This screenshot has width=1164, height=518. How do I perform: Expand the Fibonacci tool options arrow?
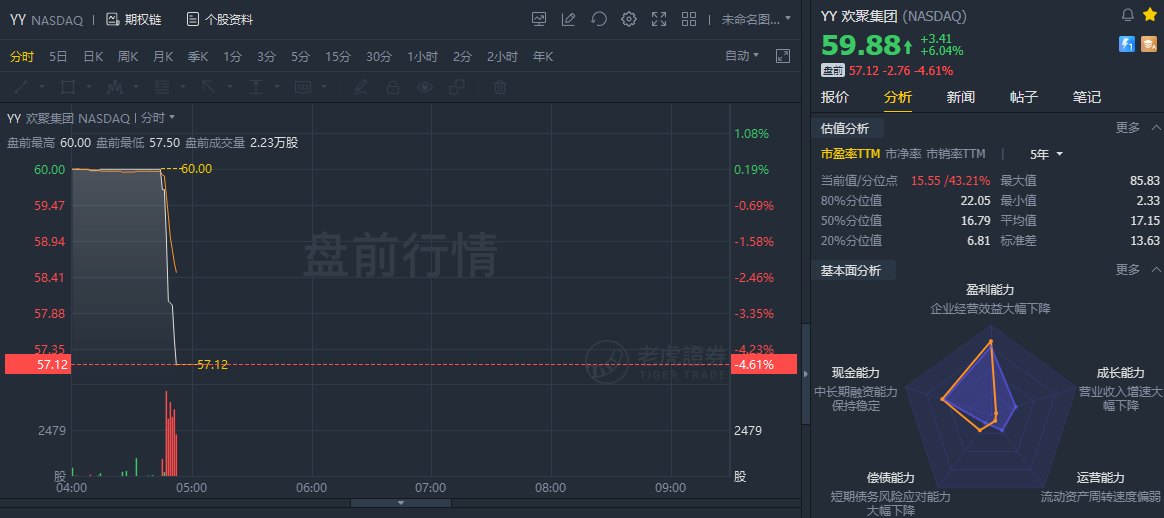click(x=183, y=87)
